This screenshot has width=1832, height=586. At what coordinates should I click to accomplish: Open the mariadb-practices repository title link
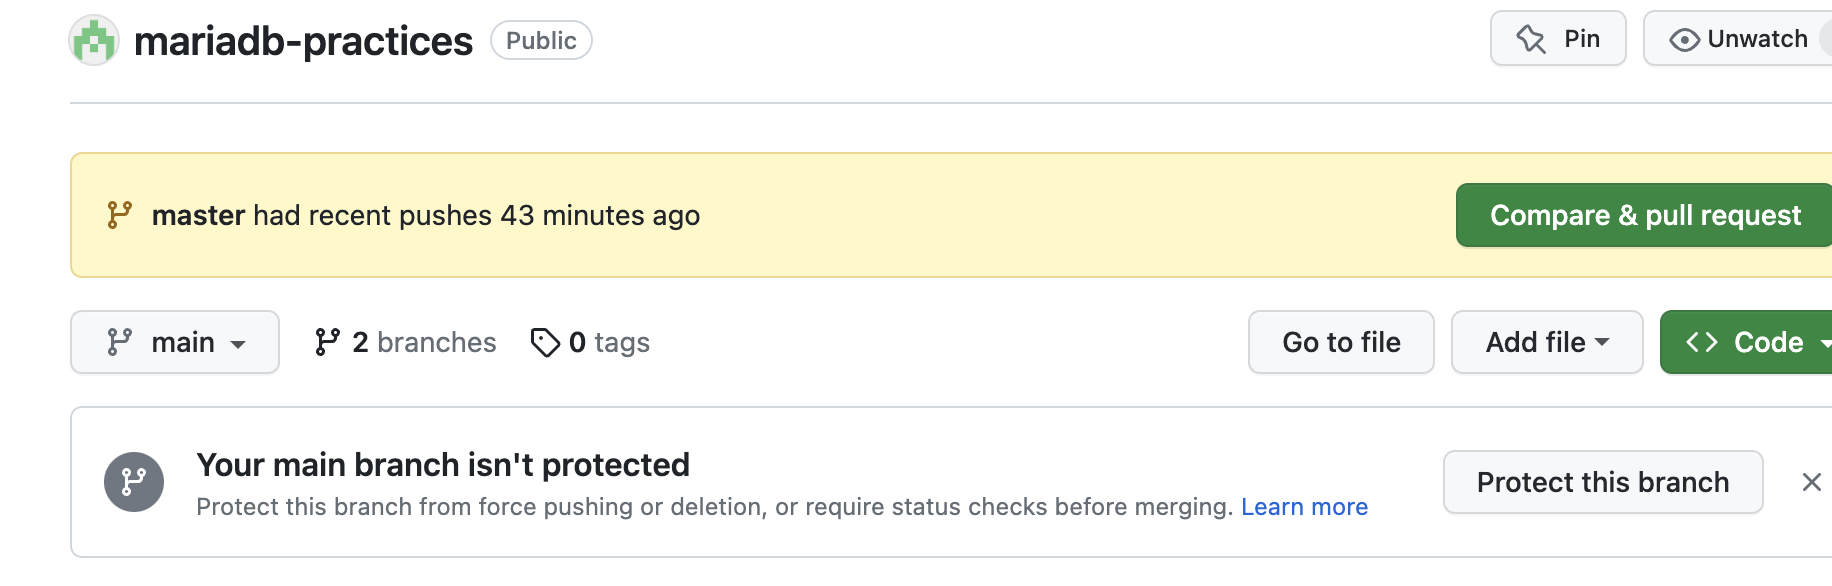tap(303, 41)
